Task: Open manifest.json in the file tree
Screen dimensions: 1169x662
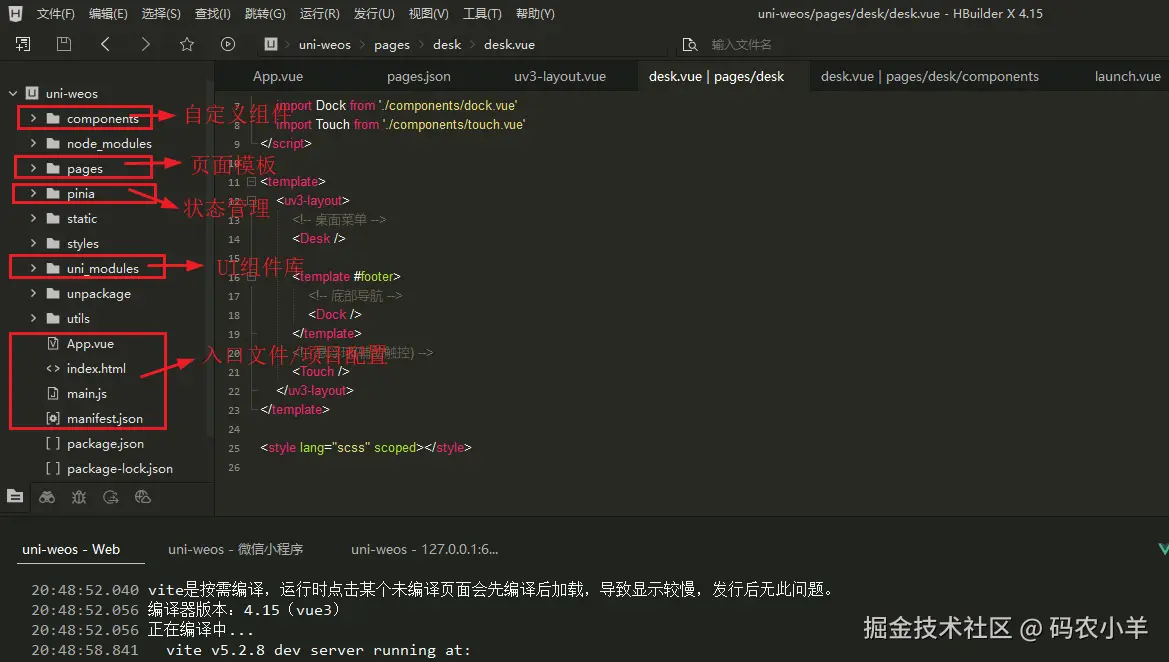Action: pyautogui.click(x=105, y=419)
